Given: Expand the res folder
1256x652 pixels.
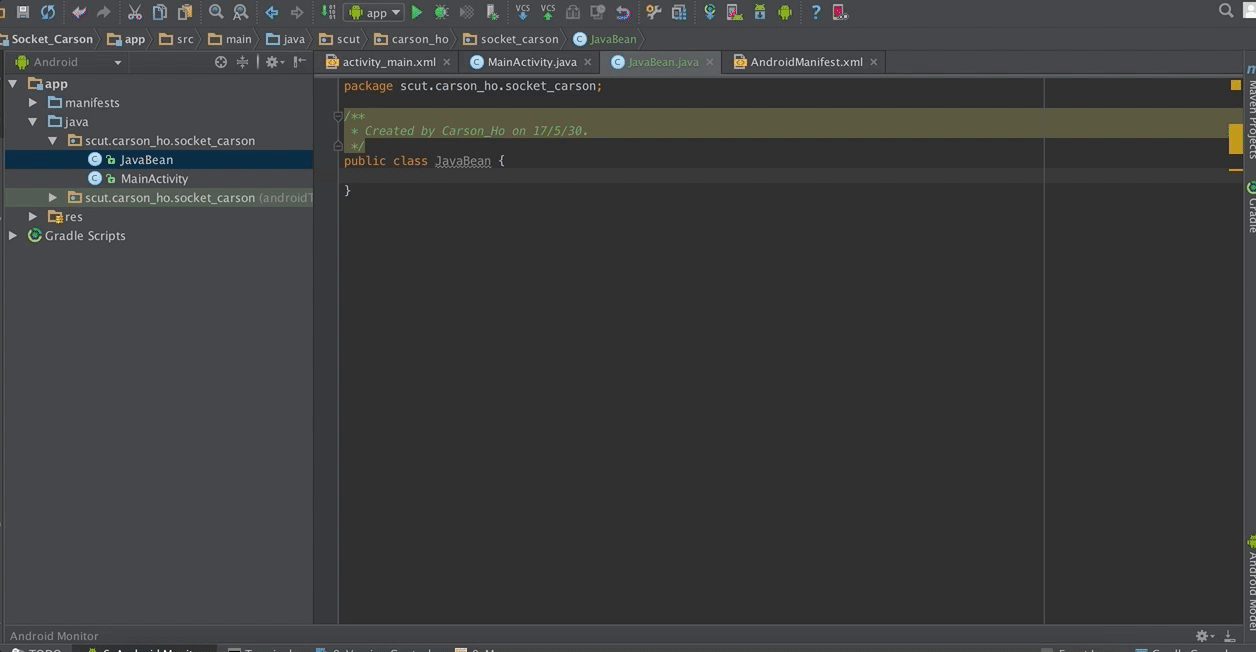Looking at the screenshot, I should [x=33, y=217].
